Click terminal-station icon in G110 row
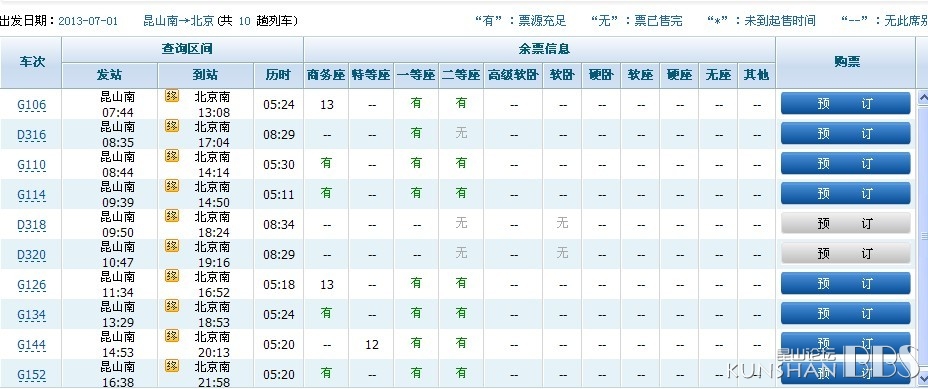The width and height of the screenshot is (928, 389). [172, 156]
